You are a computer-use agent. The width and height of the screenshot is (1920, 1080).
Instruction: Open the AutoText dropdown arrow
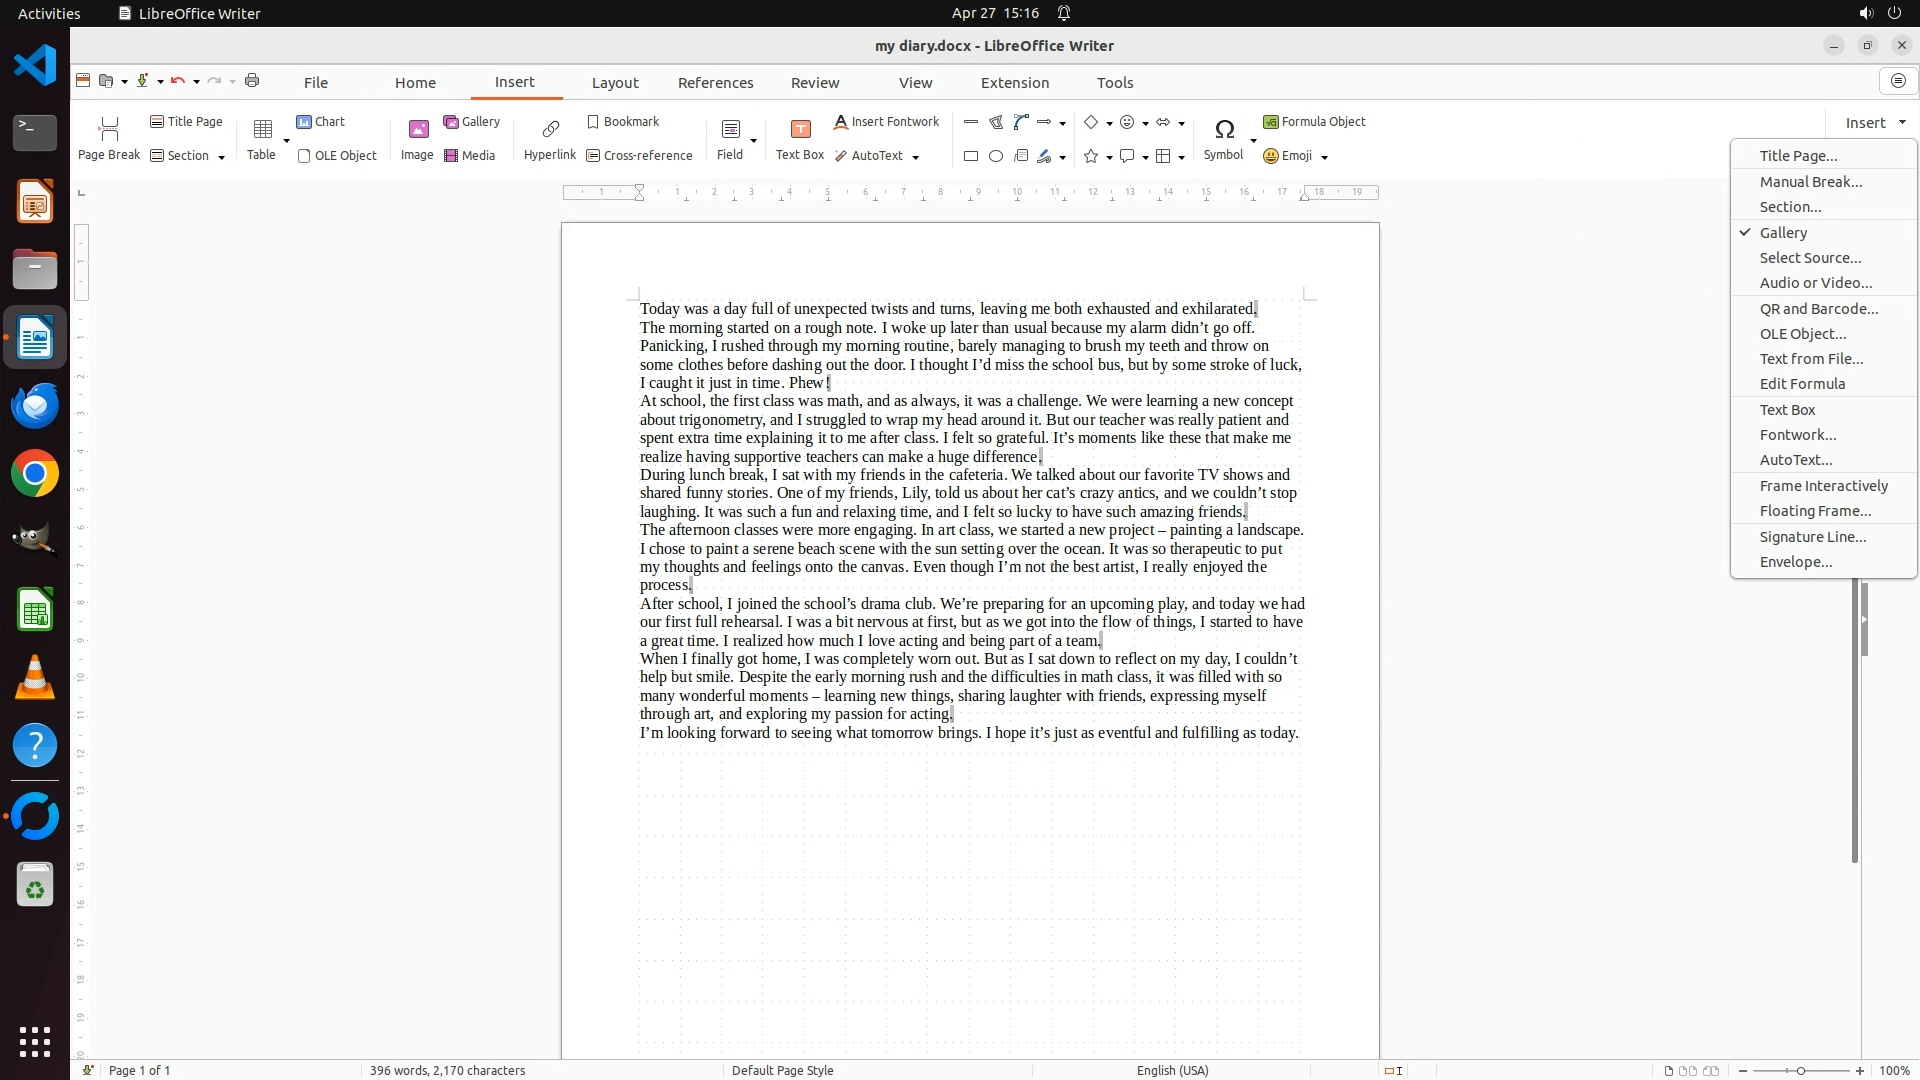916,157
